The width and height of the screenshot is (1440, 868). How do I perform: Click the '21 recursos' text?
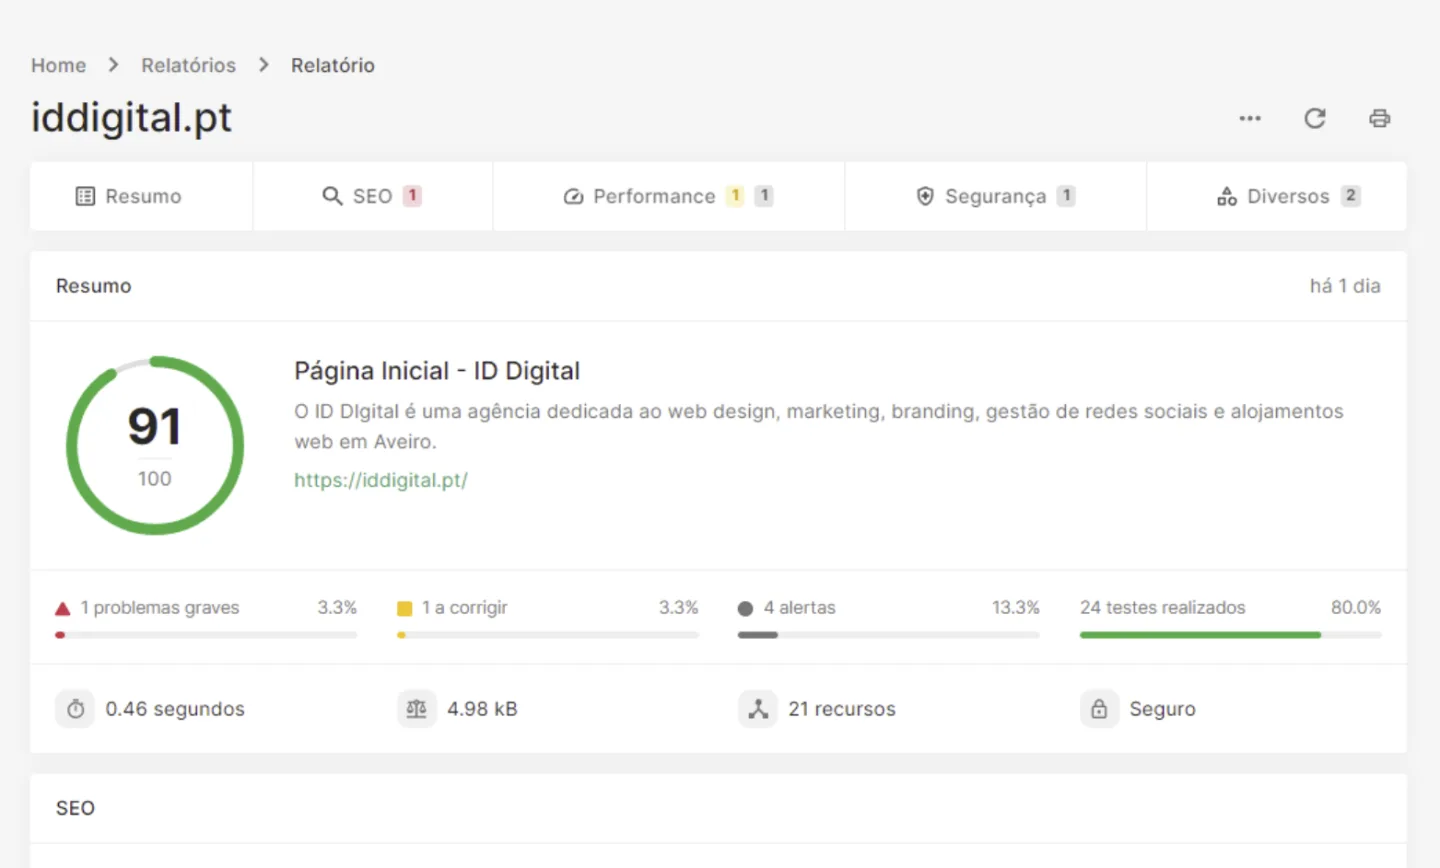[x=842, y=709]
